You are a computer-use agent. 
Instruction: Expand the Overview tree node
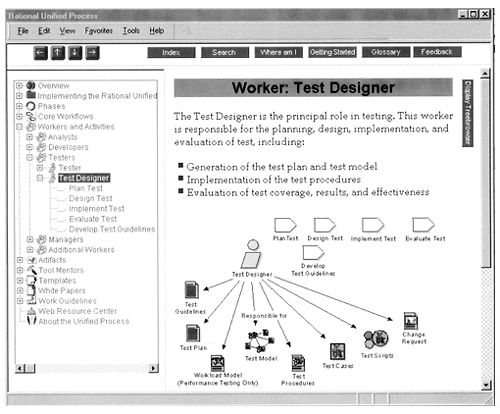click(19, 86)
